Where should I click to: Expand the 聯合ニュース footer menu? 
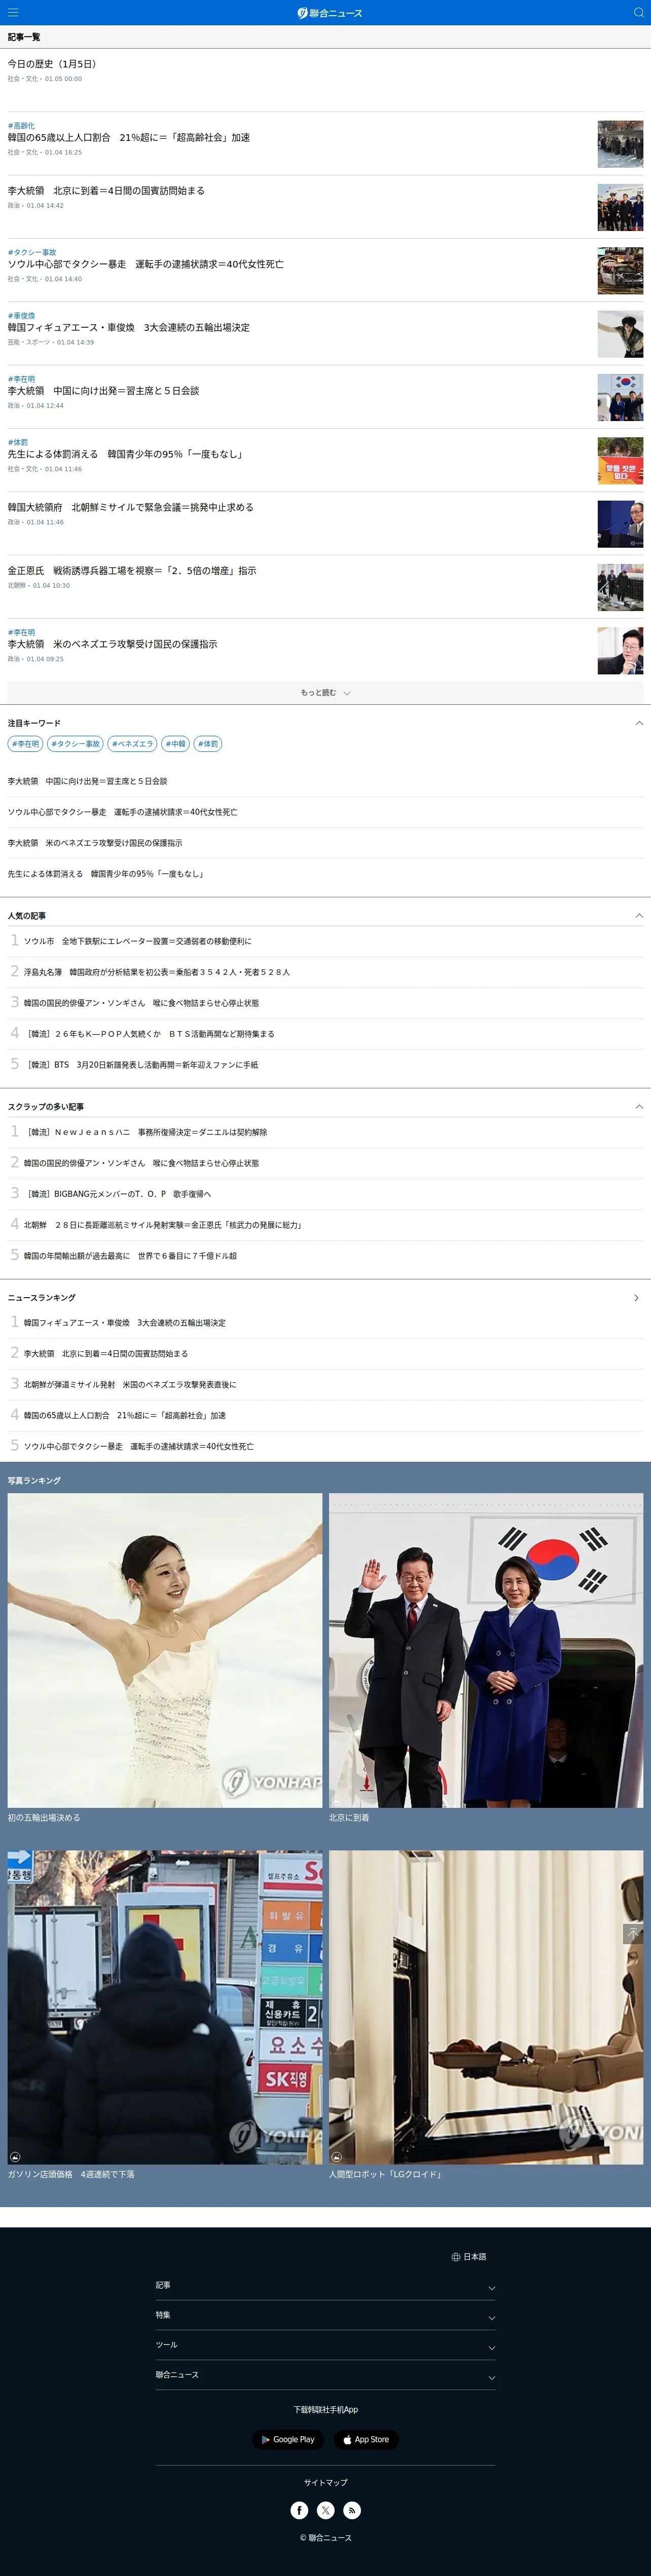coord(325,2376)
